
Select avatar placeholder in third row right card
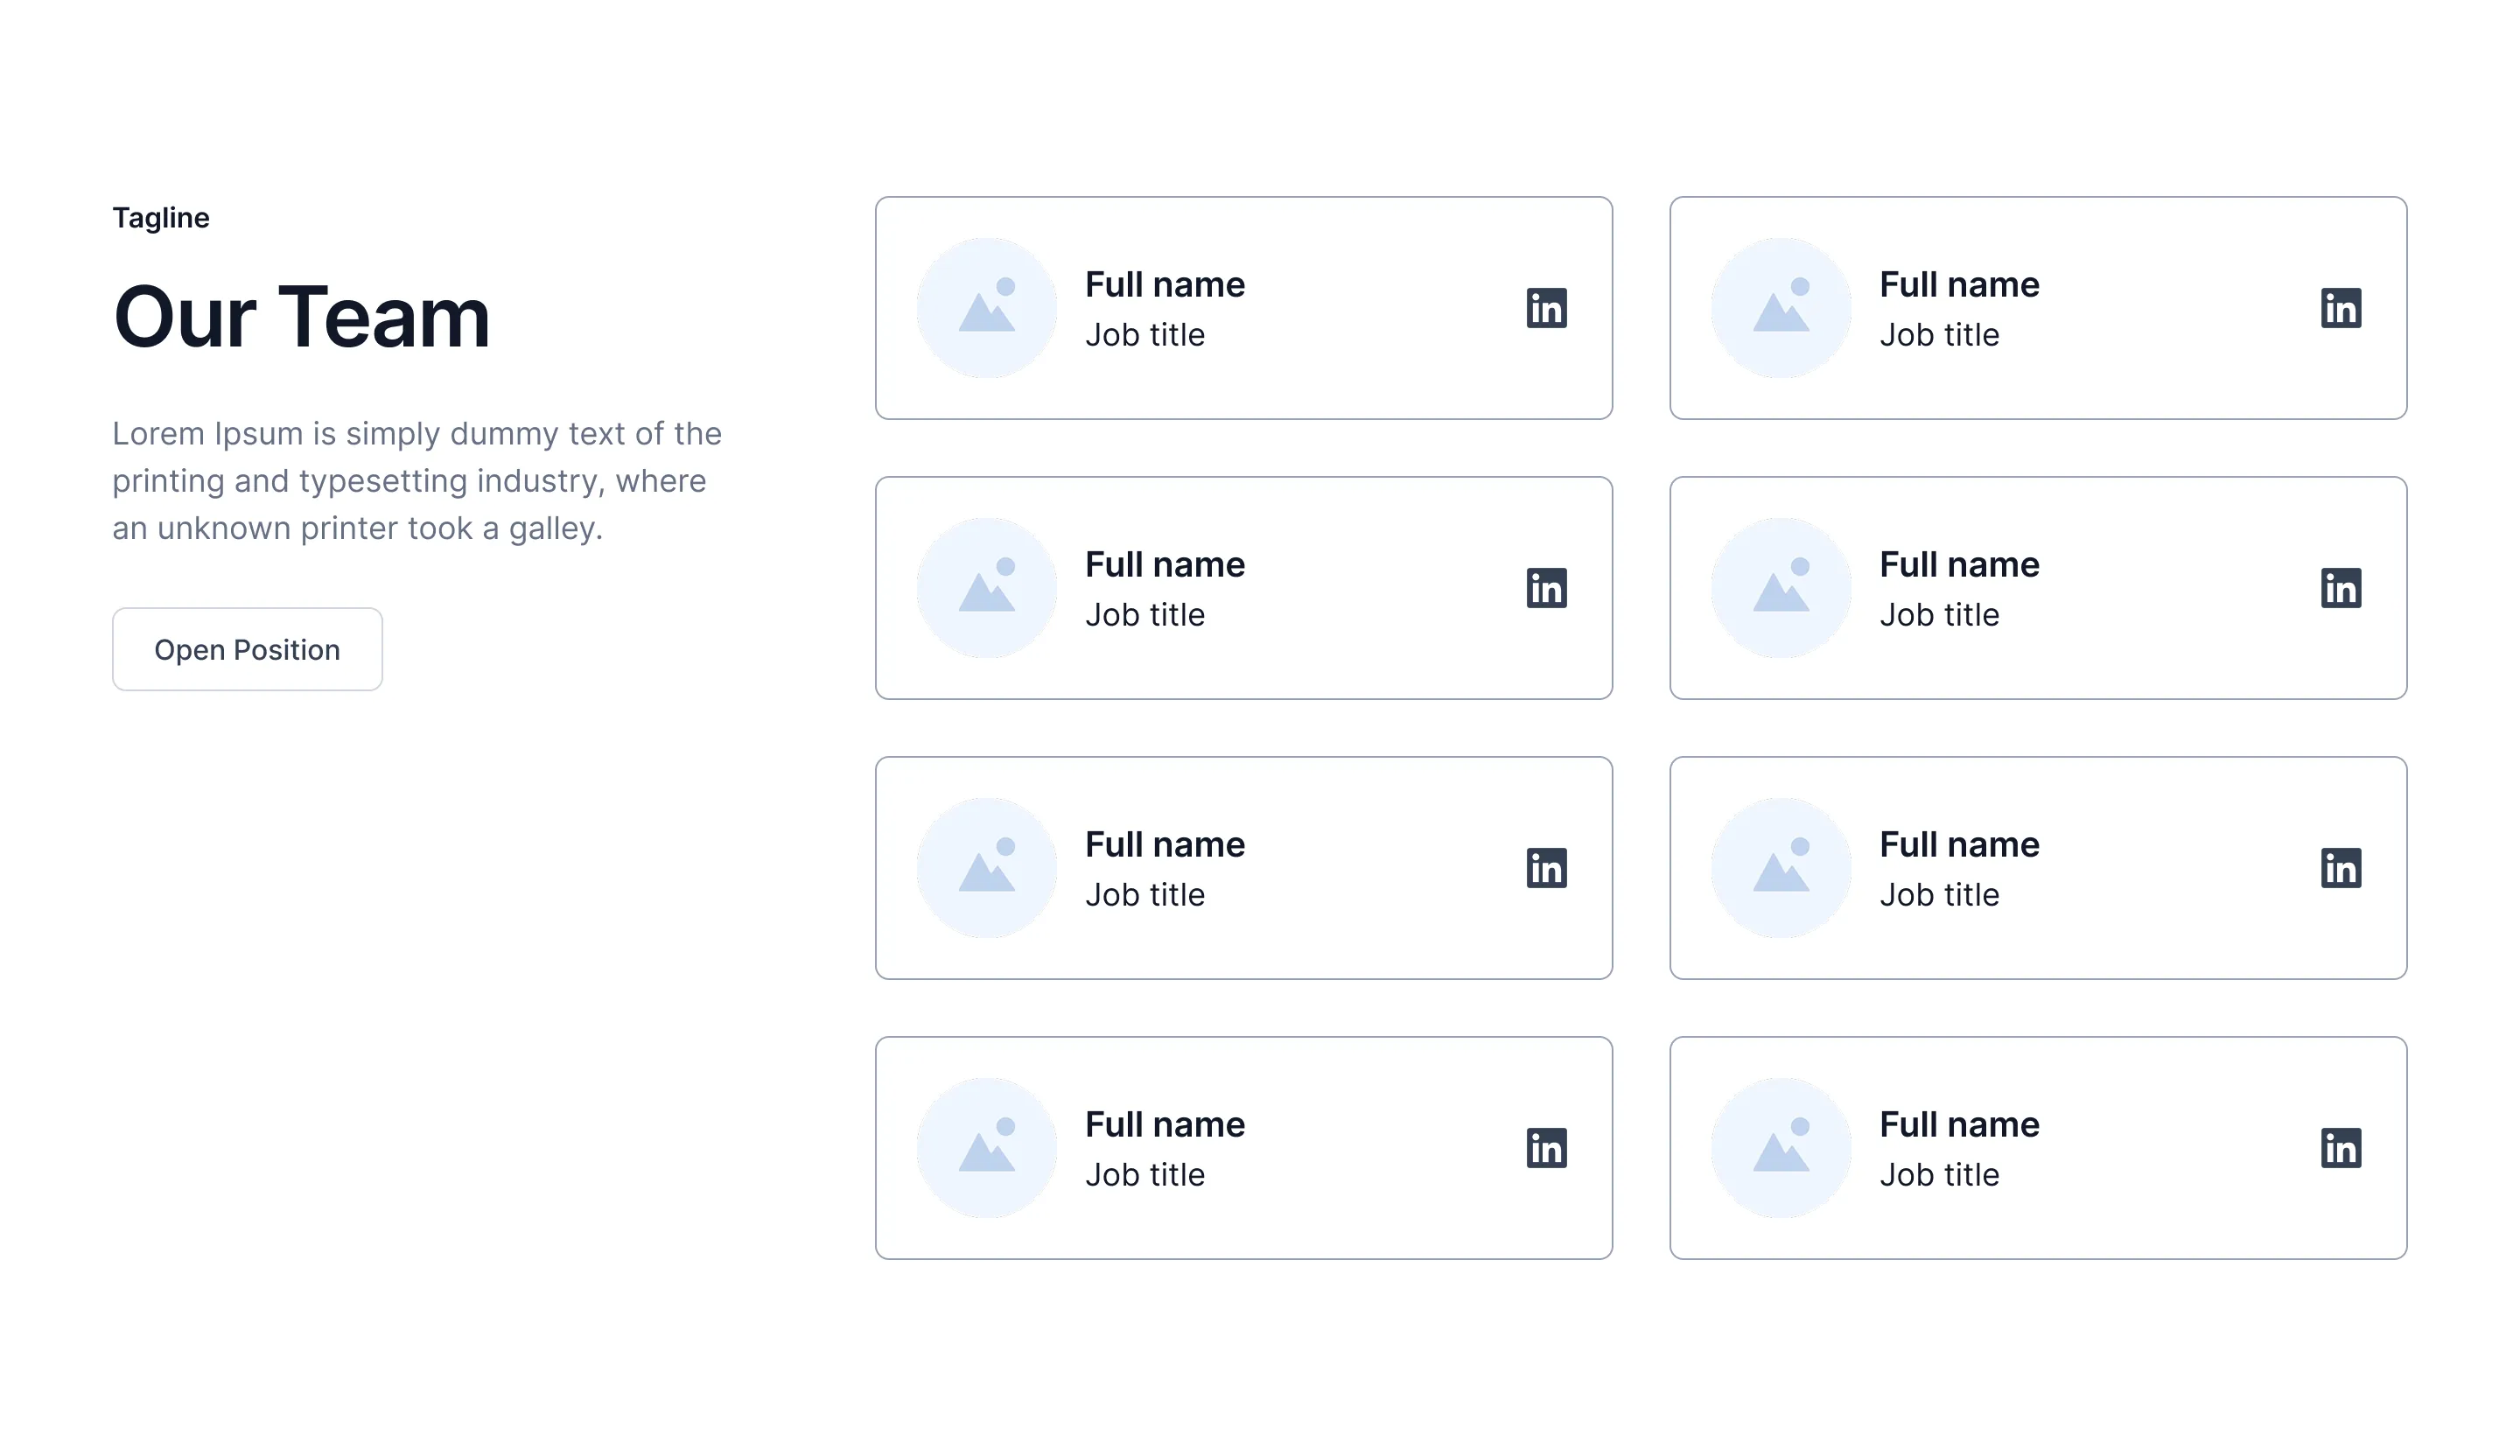1780,868
